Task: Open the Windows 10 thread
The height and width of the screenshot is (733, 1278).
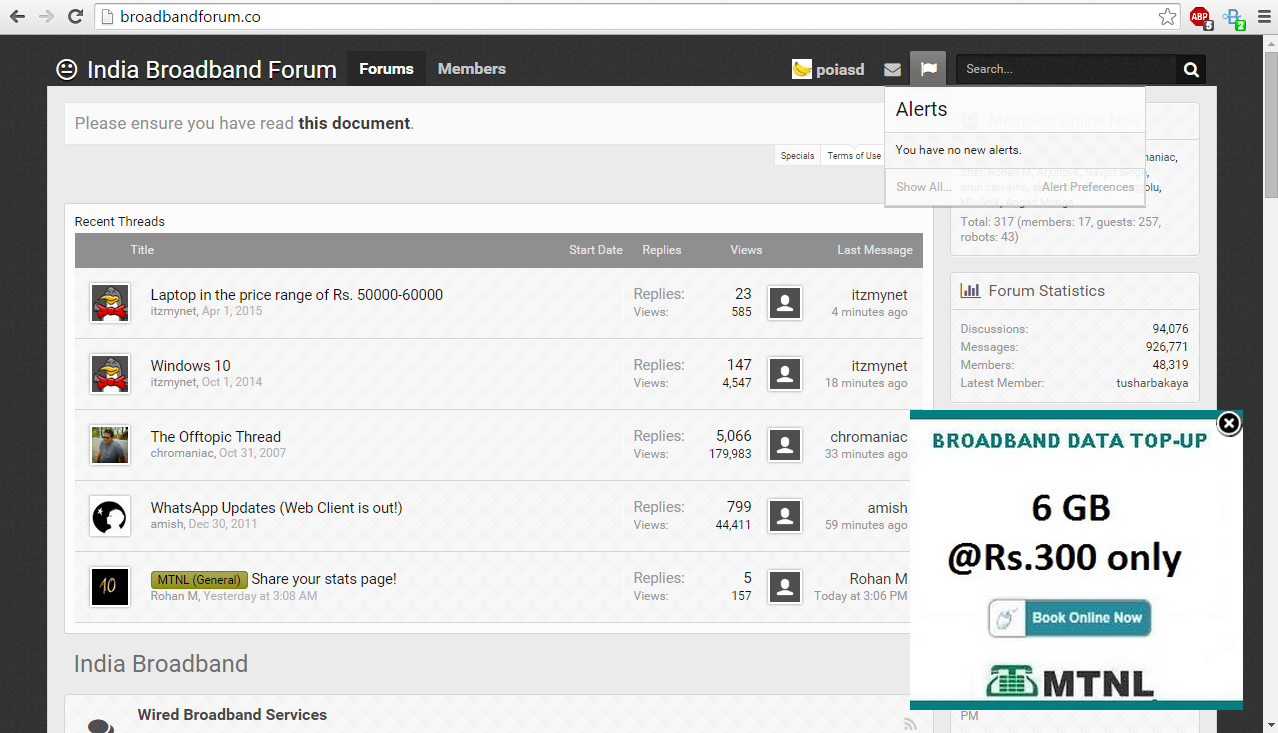Action: click(x=190, y=365)
